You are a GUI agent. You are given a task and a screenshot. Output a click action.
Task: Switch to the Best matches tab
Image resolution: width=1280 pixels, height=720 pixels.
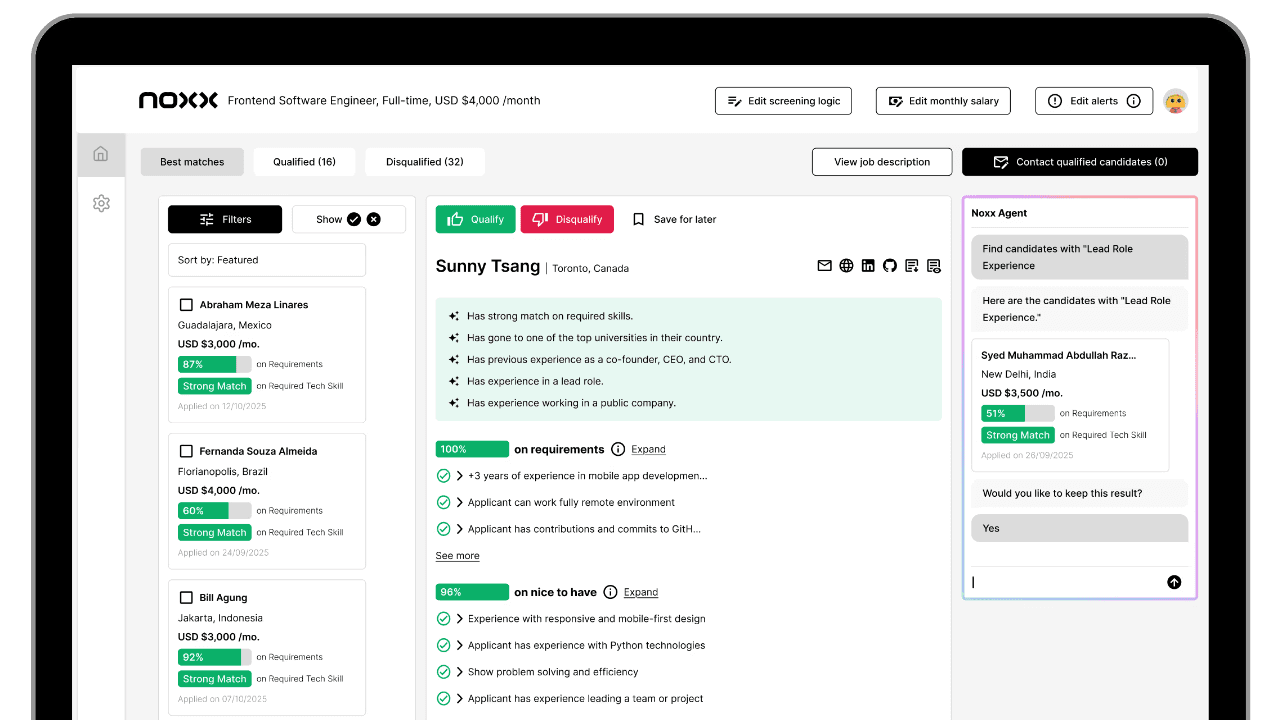pos(192,162)
